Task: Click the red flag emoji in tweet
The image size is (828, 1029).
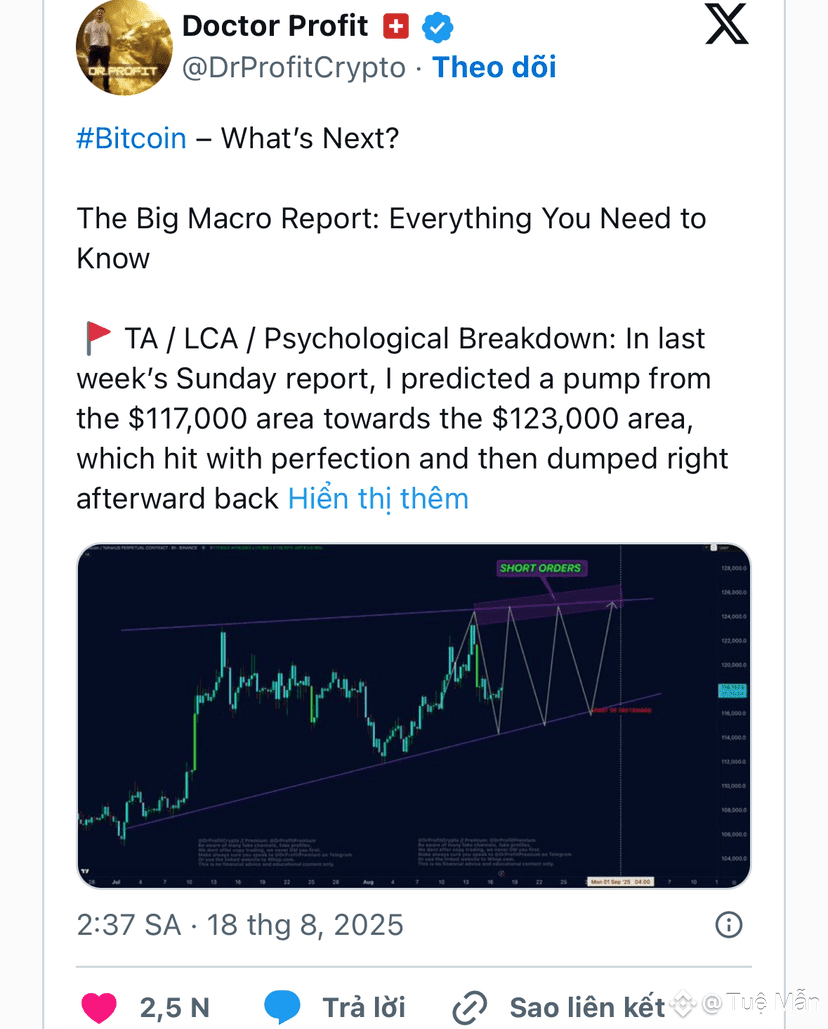Action: click(98, 338)
